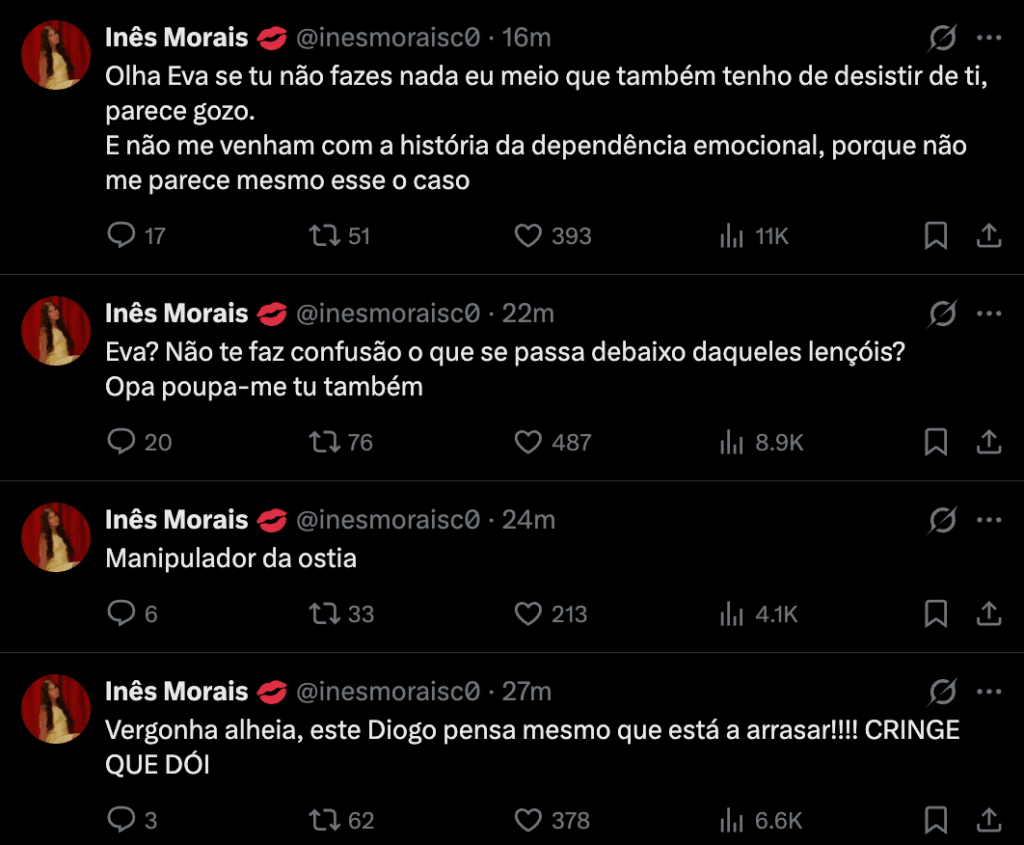The height and width of the screenshot is (845, 1024).
Task: Open the 'Manipulador da ostia' tweet text
Action: (x=231, y=558)
